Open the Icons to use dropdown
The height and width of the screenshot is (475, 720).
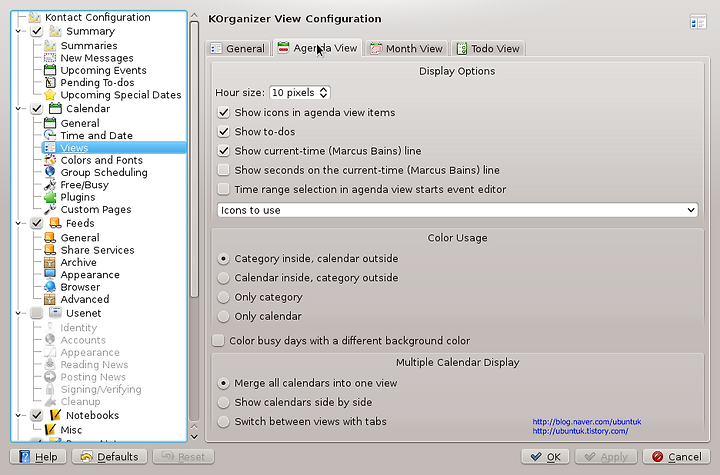point(457,210)
